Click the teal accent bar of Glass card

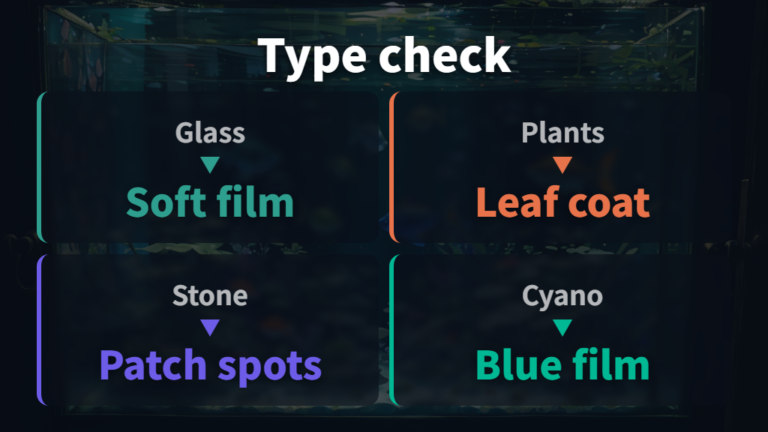pos(40,167)
